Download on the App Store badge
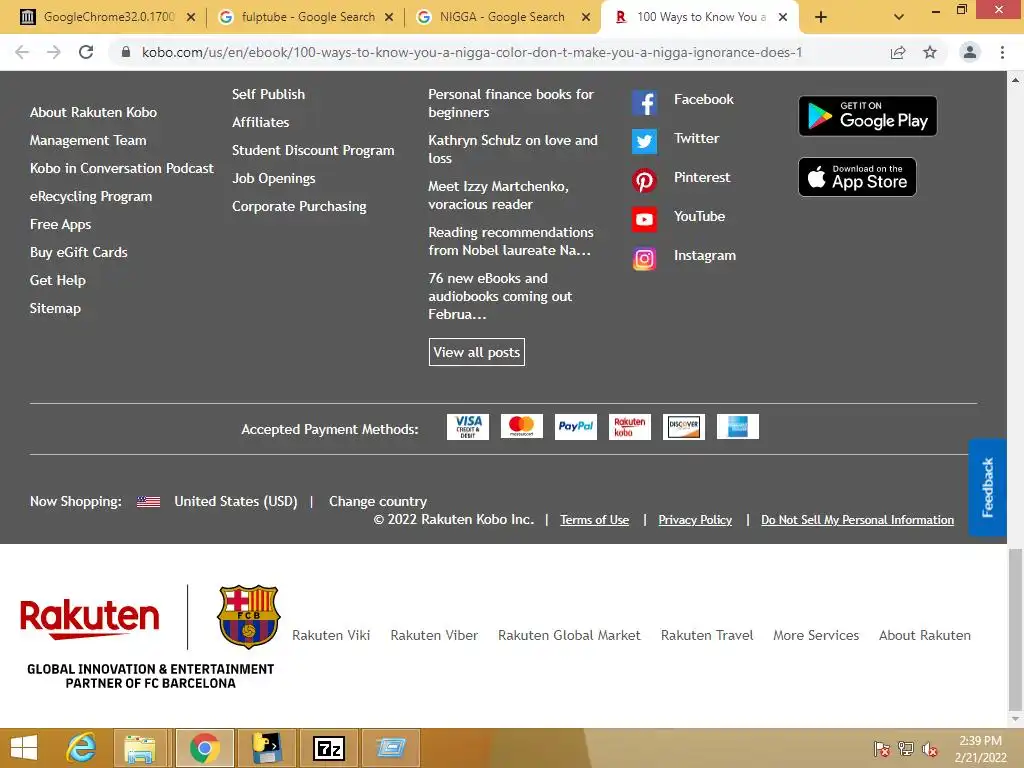 click(x=857, y=177)
